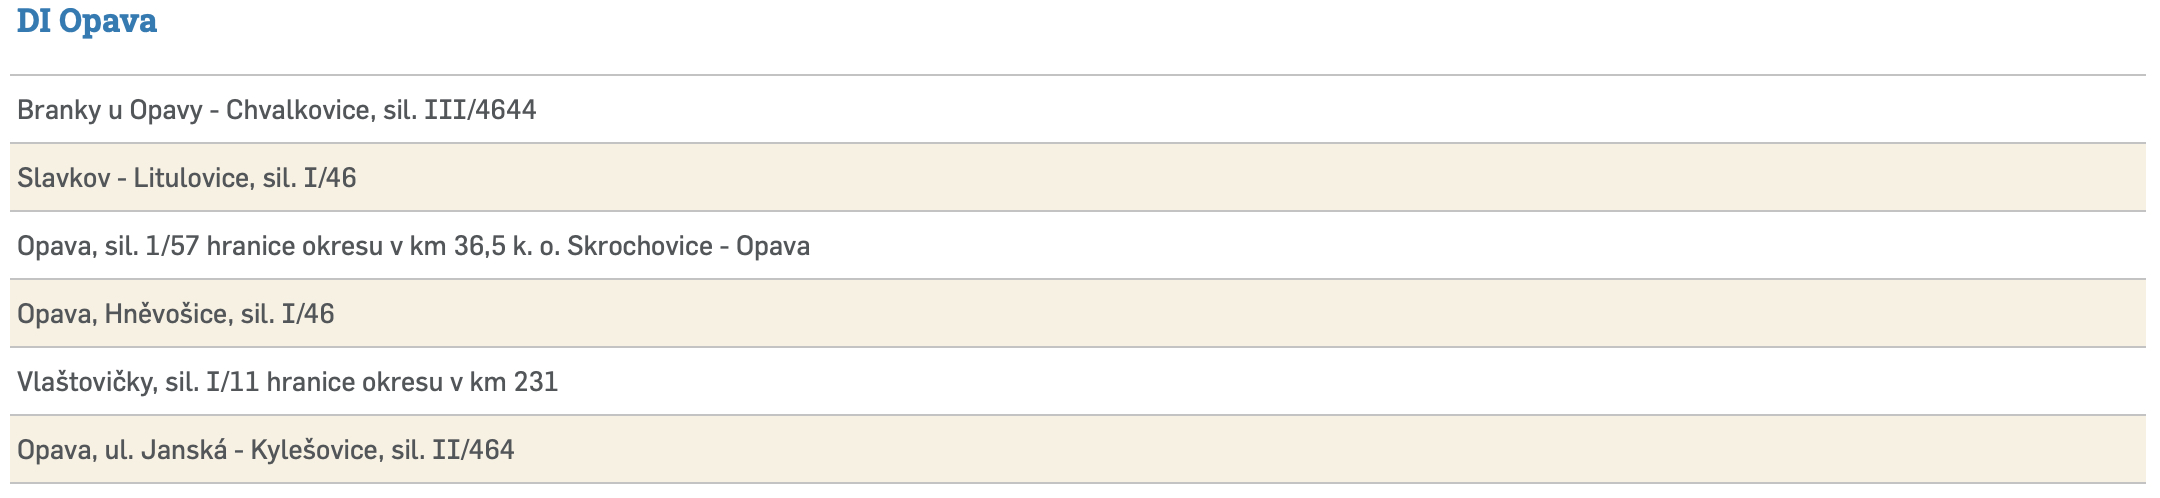
Task: Click the I/46 text in Slavkov row
Action: (x=330, y=178)
